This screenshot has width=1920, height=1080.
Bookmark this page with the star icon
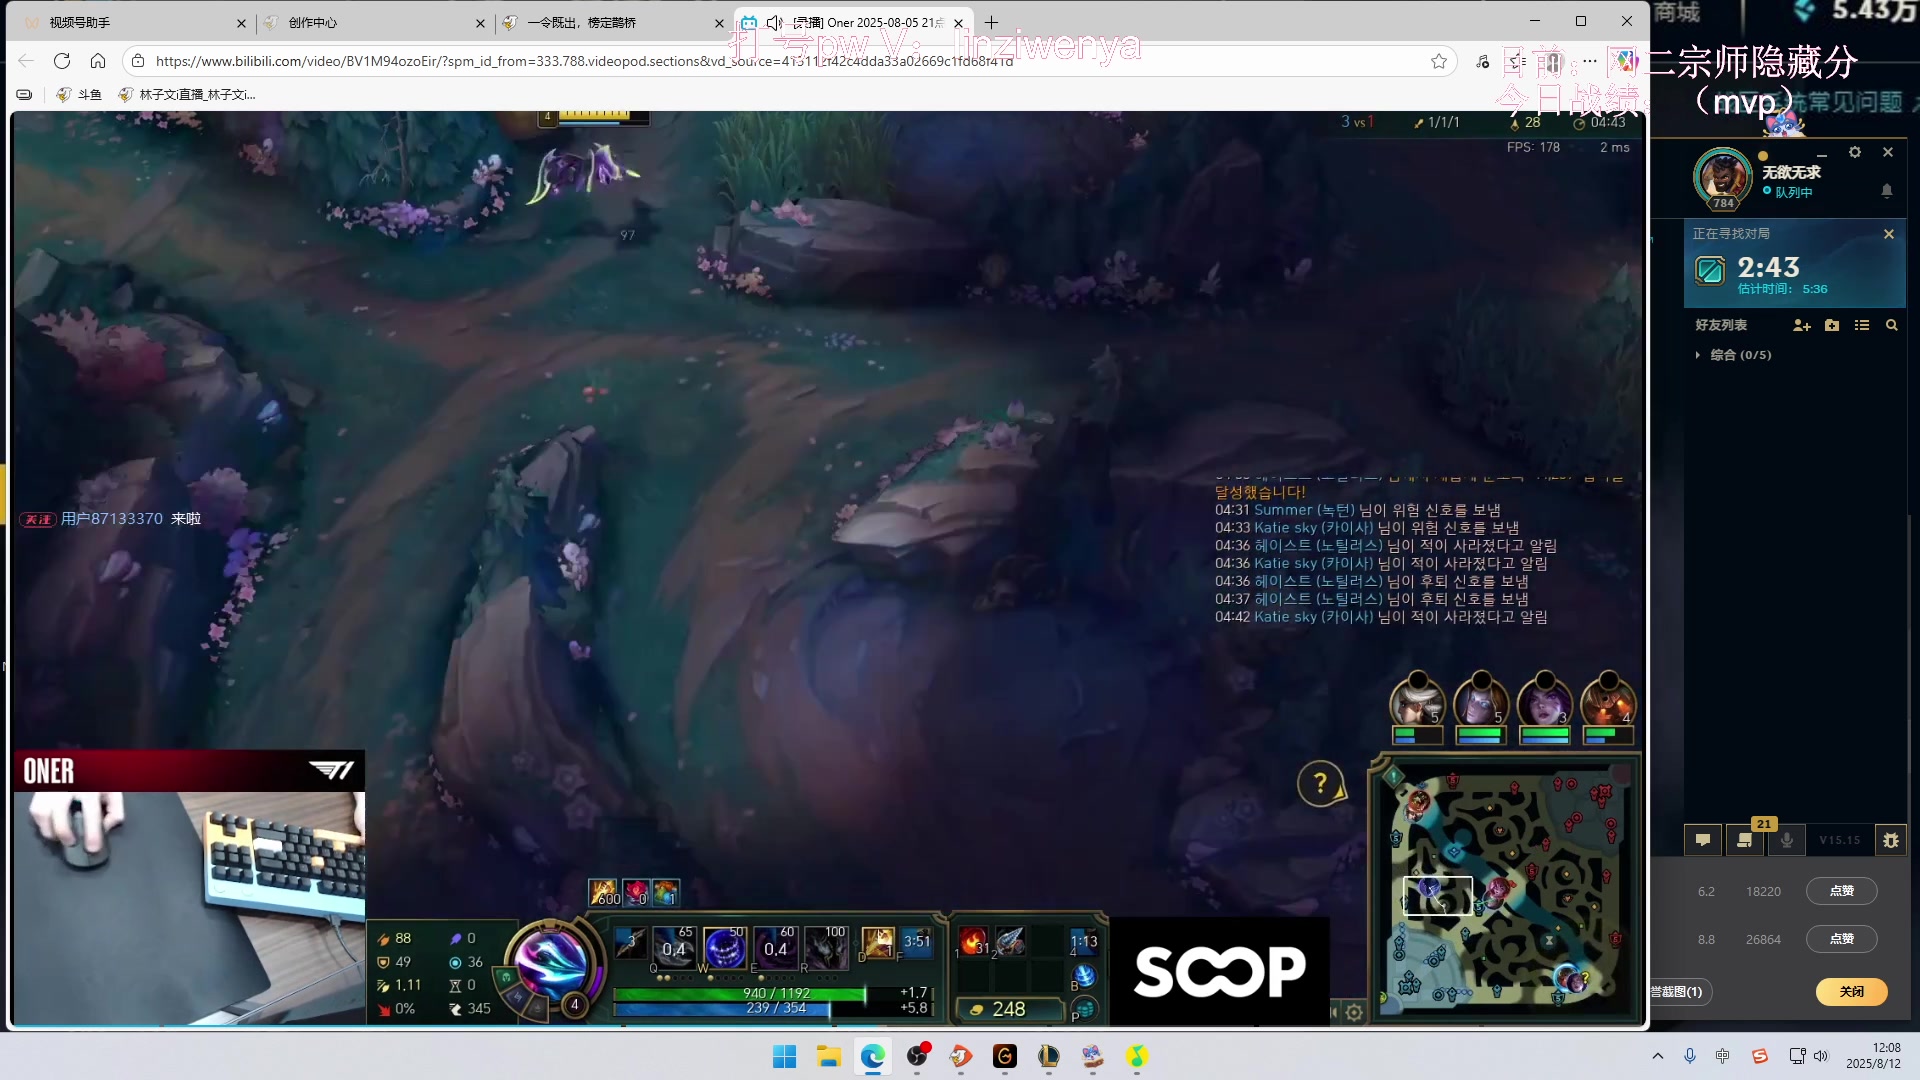click(x=1439, y=61)
